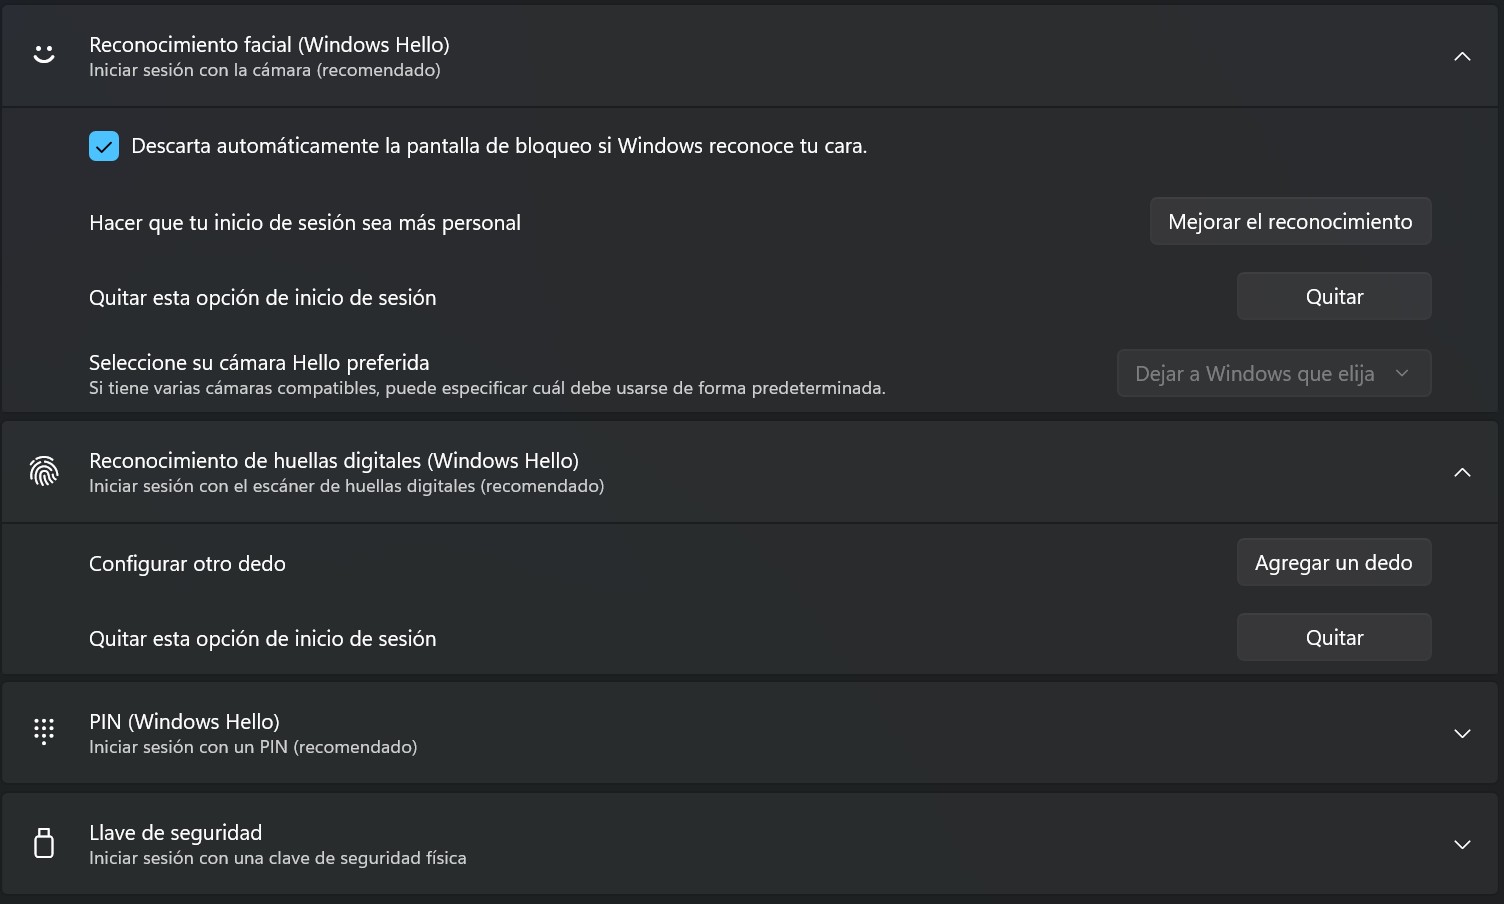Image resolution: width=1504 pixels, height=904 pixels.
Task: Click the fingerprint icon
Action: click(x=44, y=471)
